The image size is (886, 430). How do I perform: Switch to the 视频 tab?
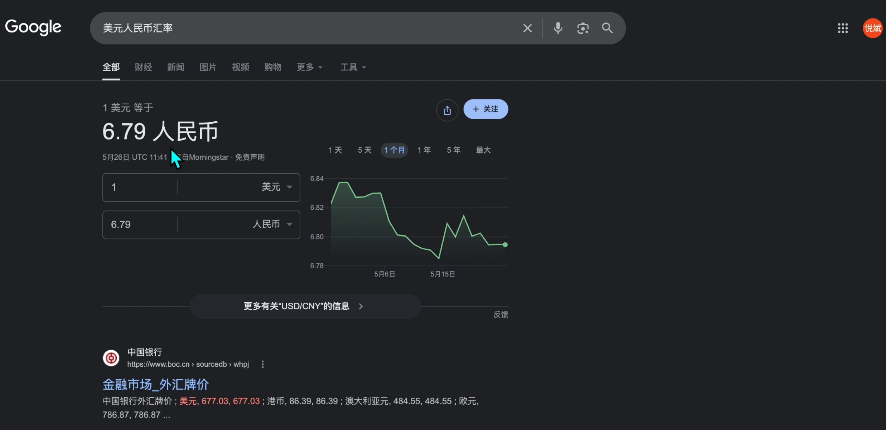click(241, 67)
